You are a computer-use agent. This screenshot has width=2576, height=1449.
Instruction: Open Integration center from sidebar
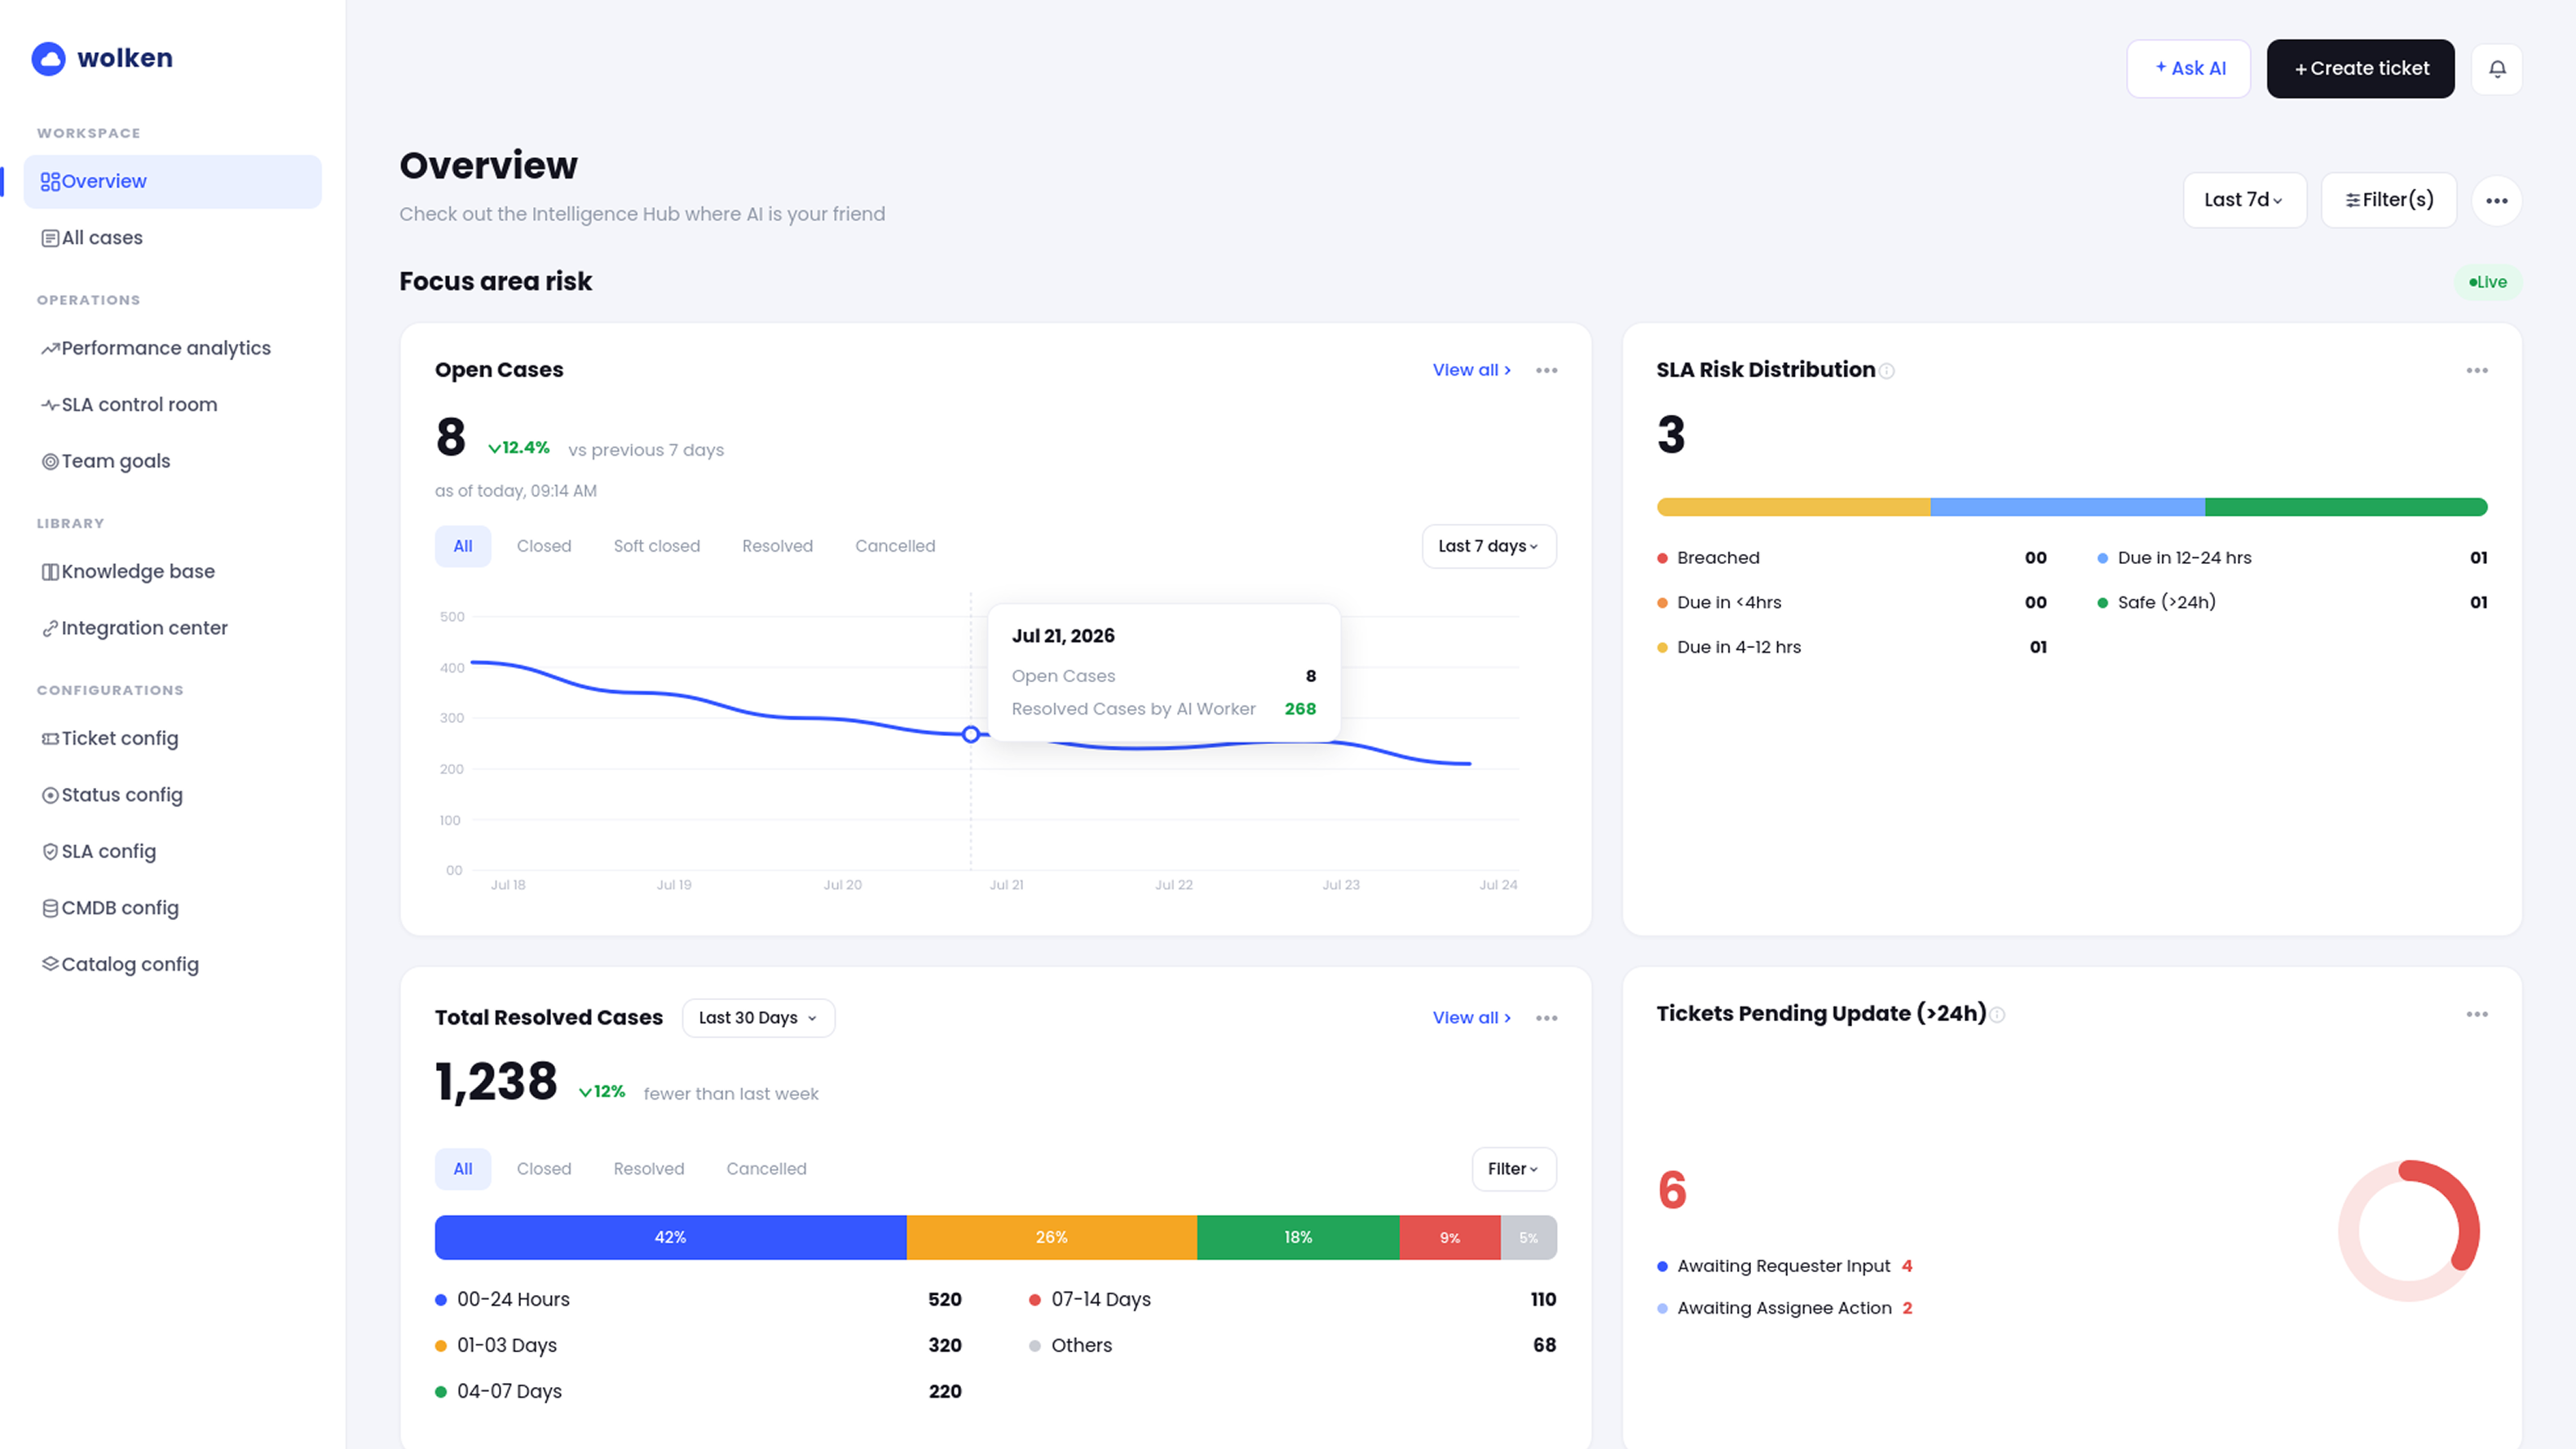pyautogui.click(x=172, y=628)
